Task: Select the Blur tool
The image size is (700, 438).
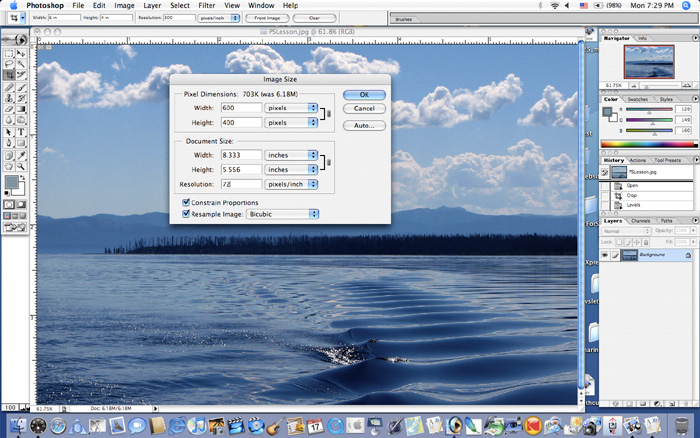Action: pyautogui.click(x=9, y=120)
